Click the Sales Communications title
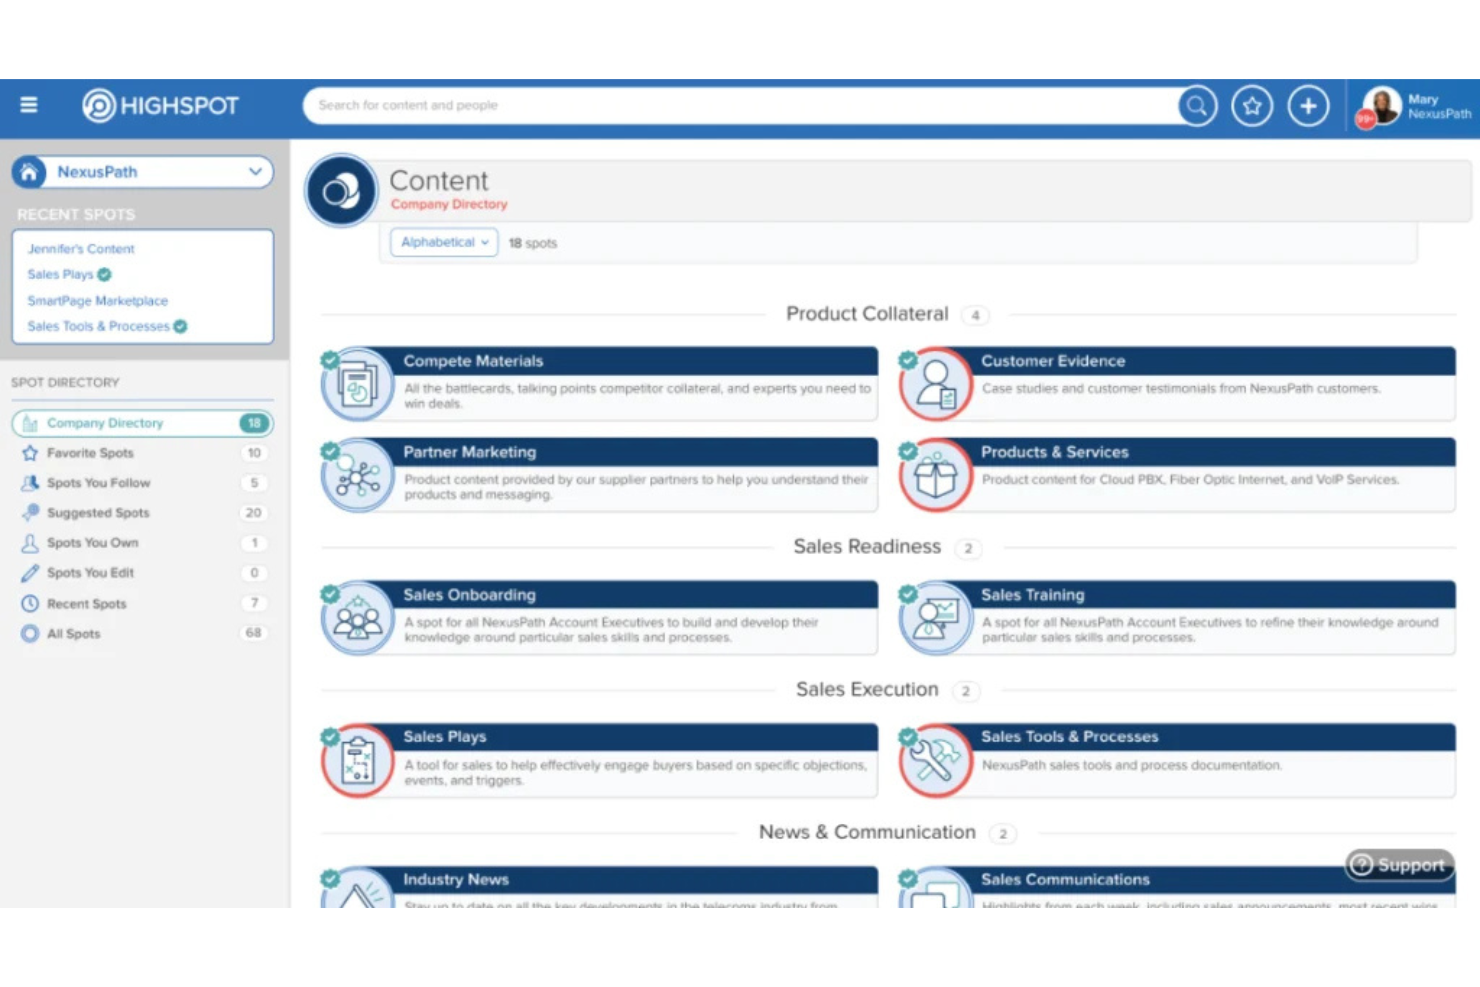The height and width of the screenshot is (987, 1480). point(1066,880)
